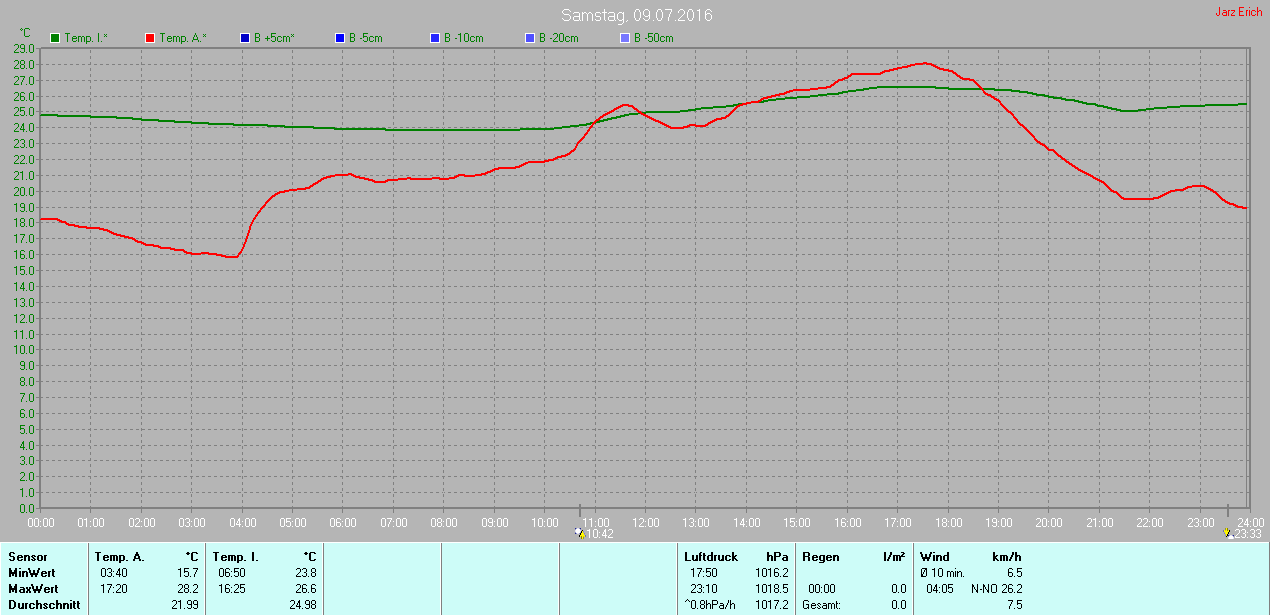
Task: Toggle the B +5cm legend entry
Action: pos(245,38)
